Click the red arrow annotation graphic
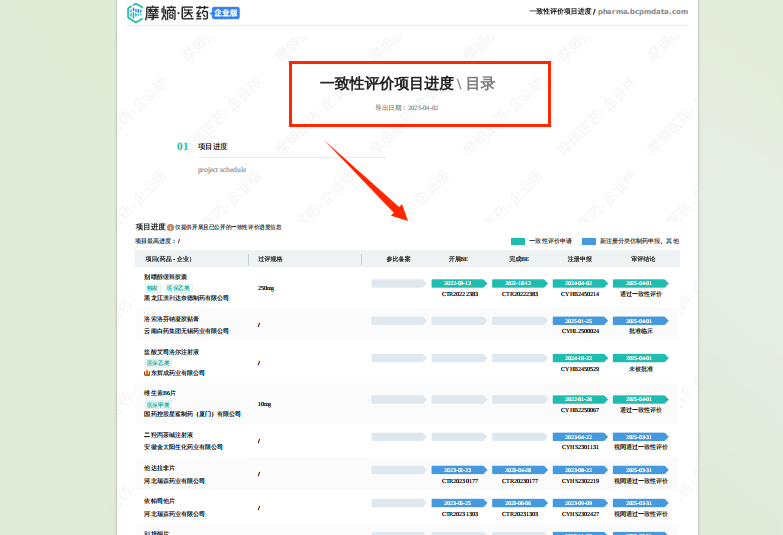783x535 pixels. [366, 180]
